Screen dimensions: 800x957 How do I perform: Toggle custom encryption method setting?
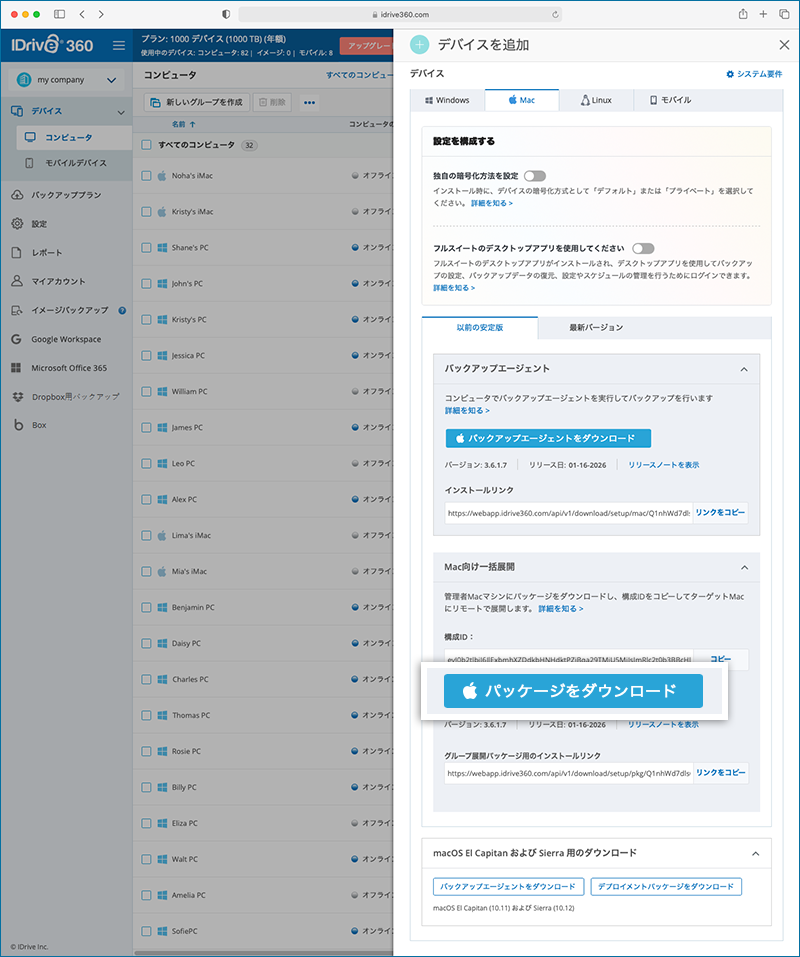click(x=535, y=175)
